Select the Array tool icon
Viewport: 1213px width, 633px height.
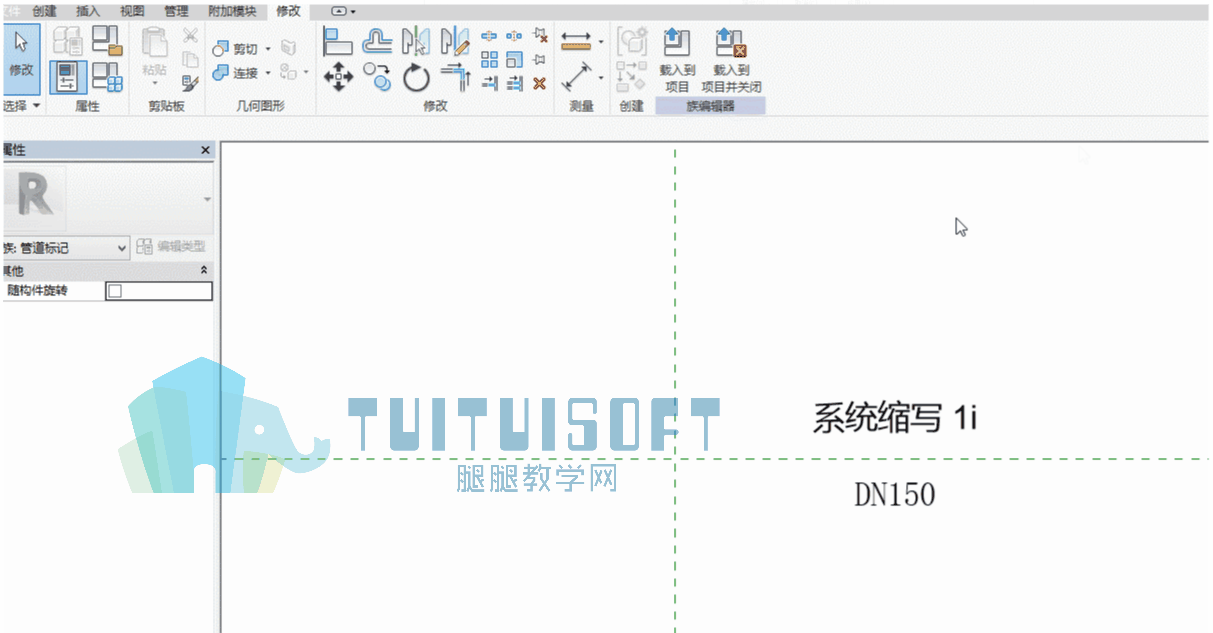click(489, 60)
